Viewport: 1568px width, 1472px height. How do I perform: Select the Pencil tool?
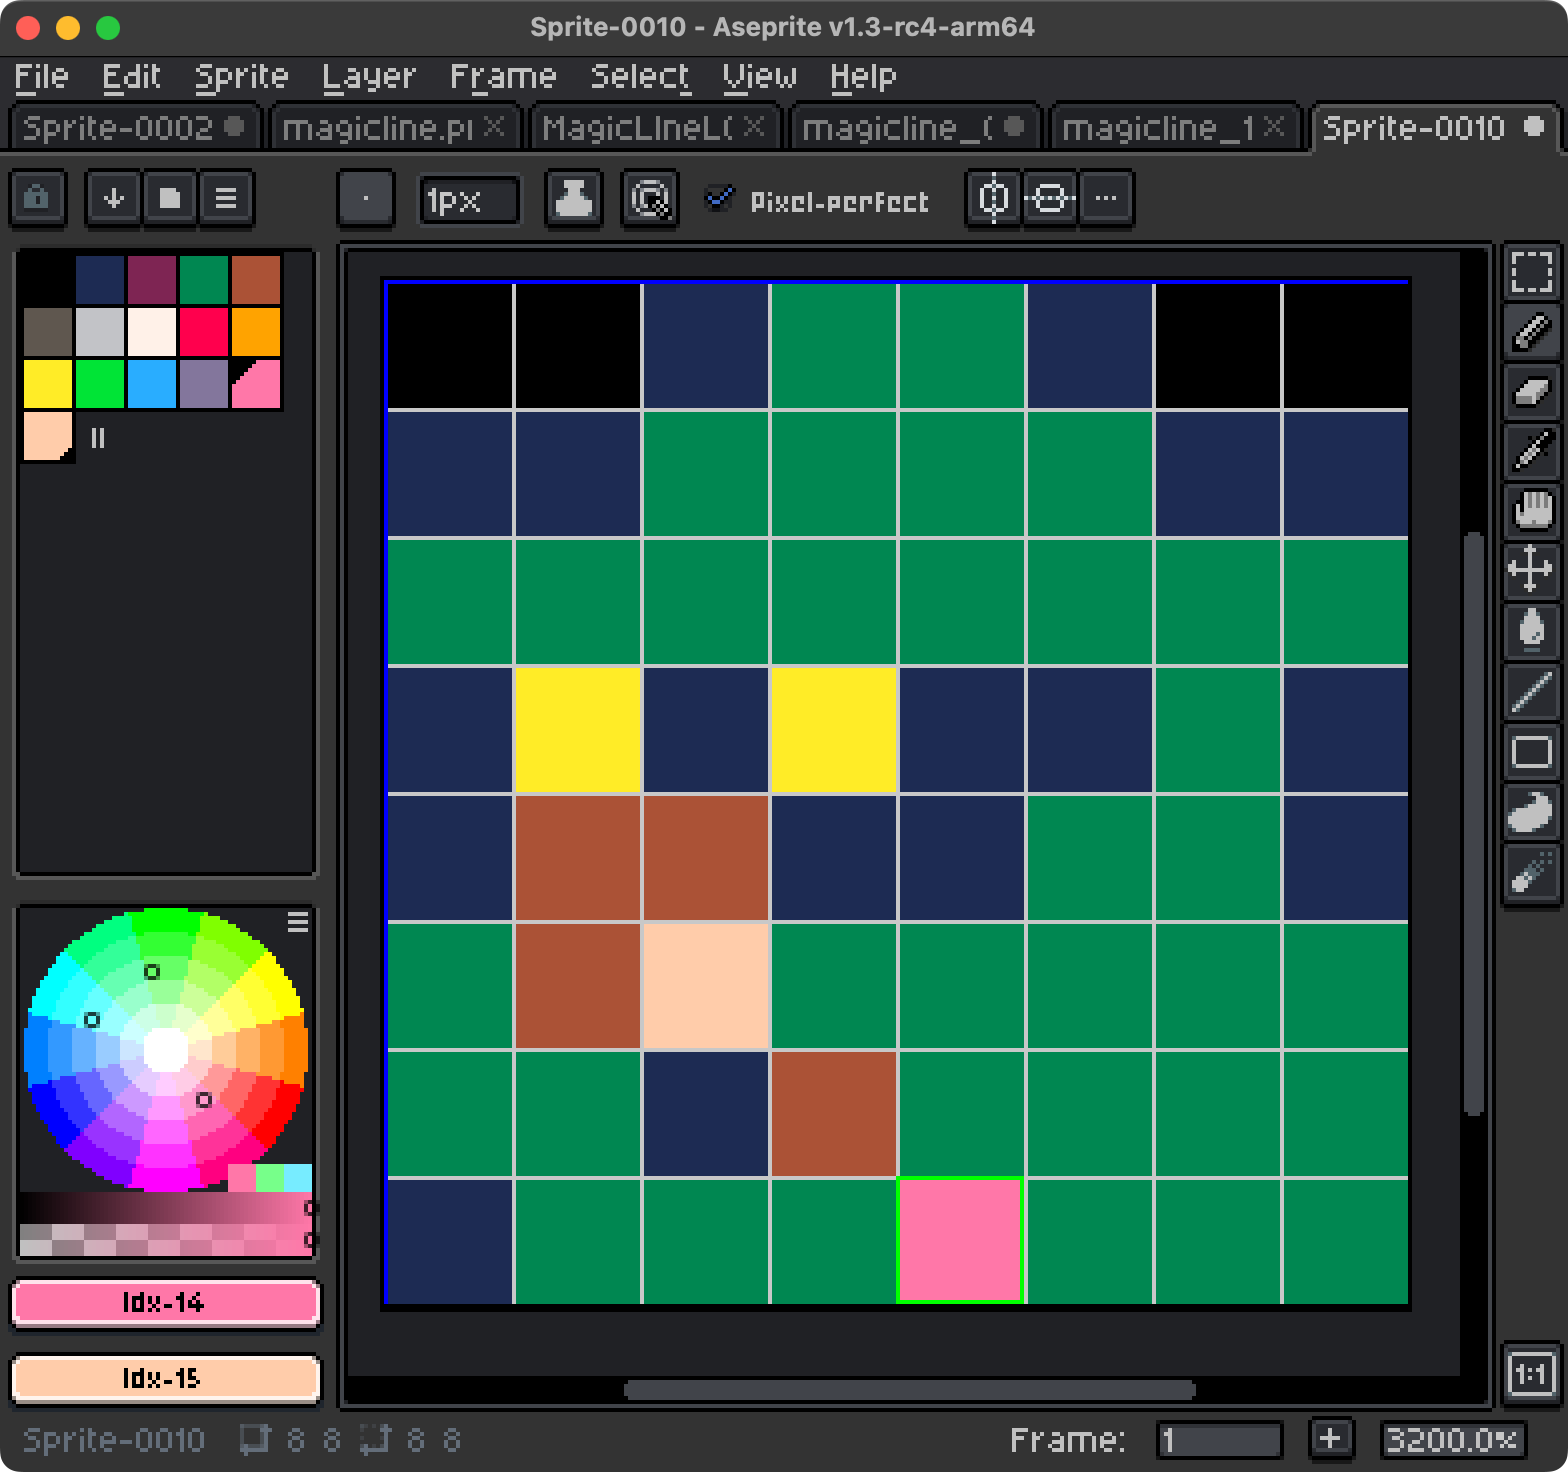click(x=1531, y=331)
